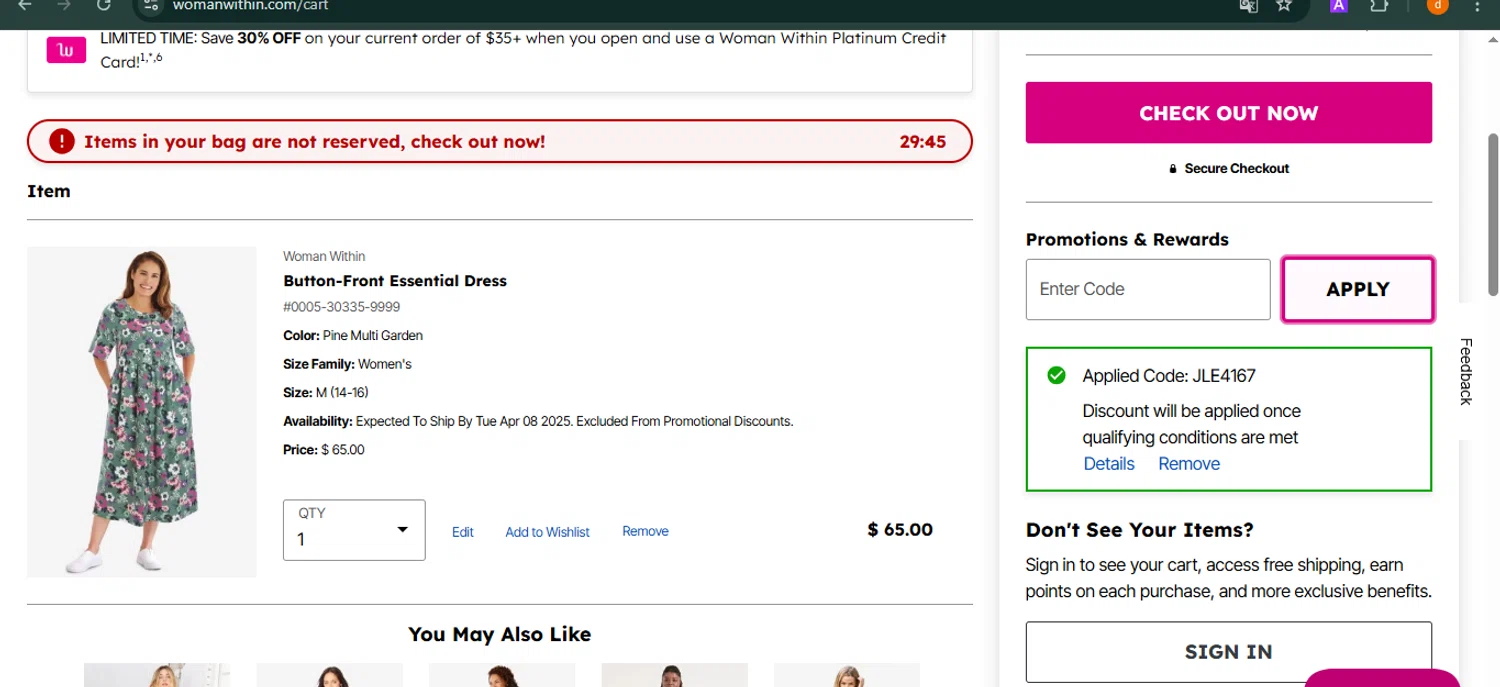
Task: Click the pink Woman Within card logo
Action: click(x=66, y=50)
